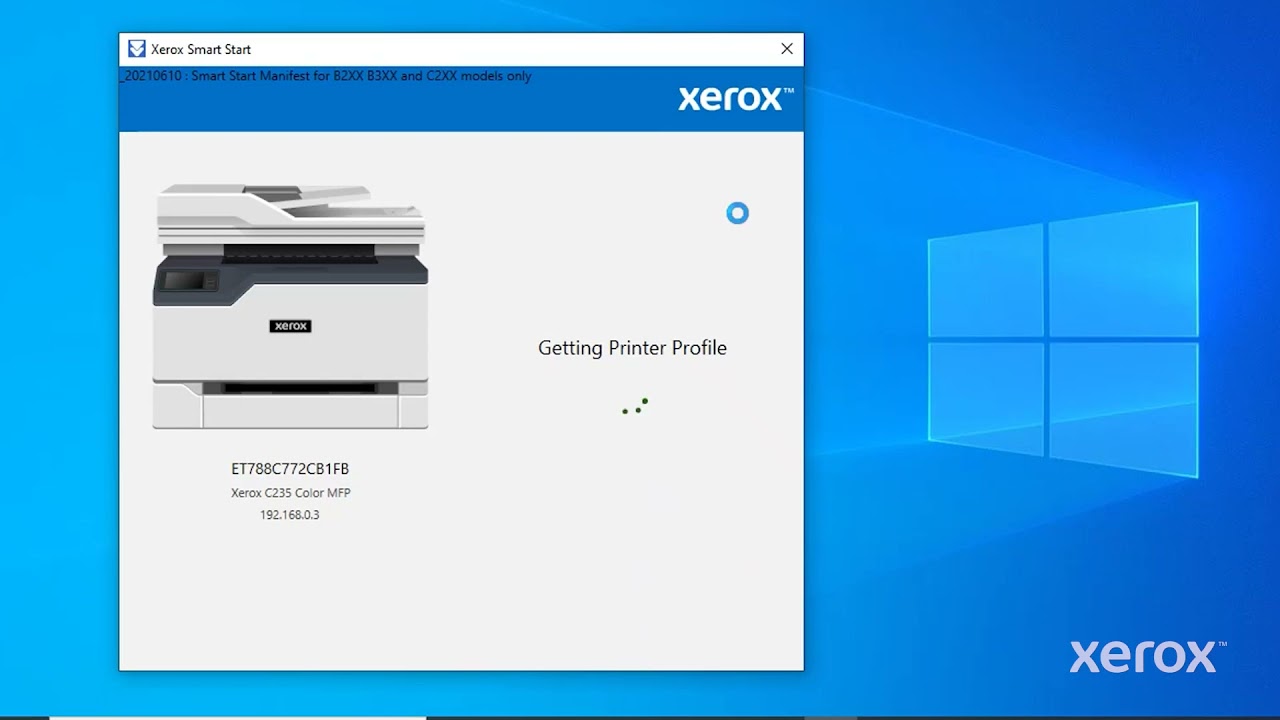The height and width of the screenshot is (720, 1280).
Task: Click the Xerox C235 printer image
Action: coord(290,306)
